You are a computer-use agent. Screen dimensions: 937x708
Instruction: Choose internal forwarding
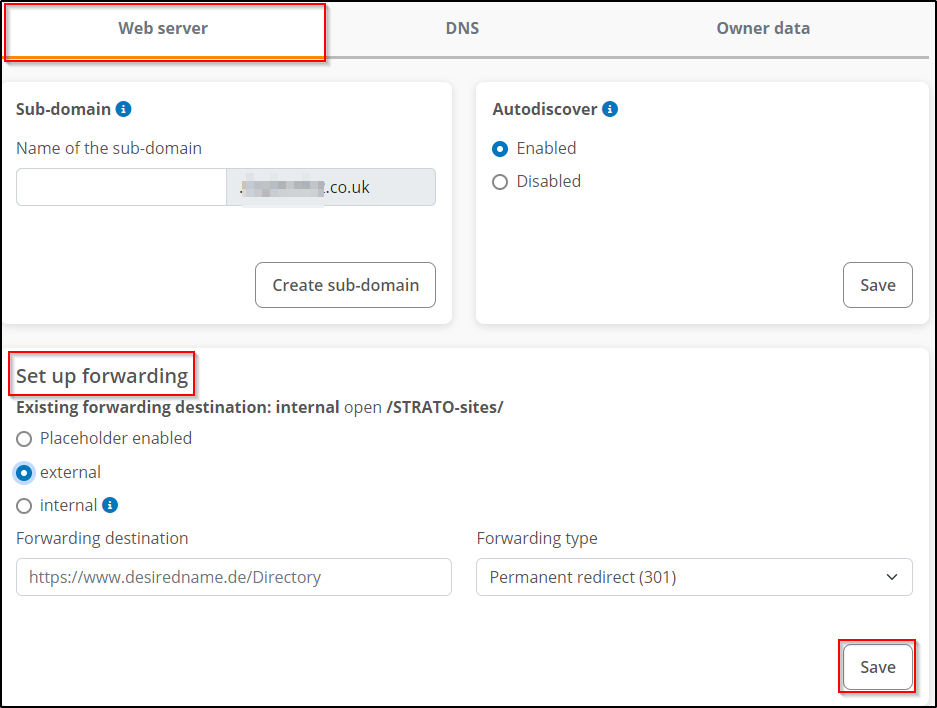tap(22, 505)
